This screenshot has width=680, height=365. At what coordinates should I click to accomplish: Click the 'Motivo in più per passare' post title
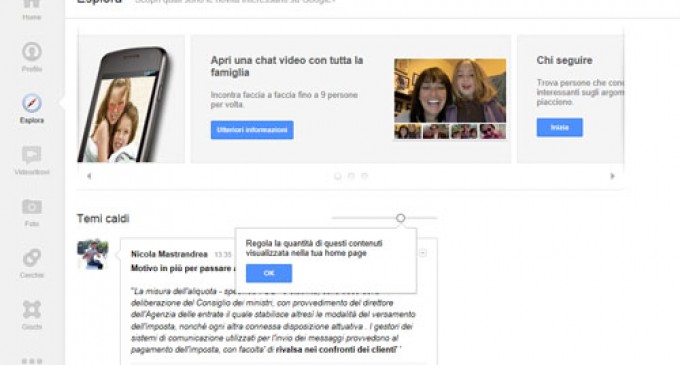pyautogui.click(x=183, y=269)
